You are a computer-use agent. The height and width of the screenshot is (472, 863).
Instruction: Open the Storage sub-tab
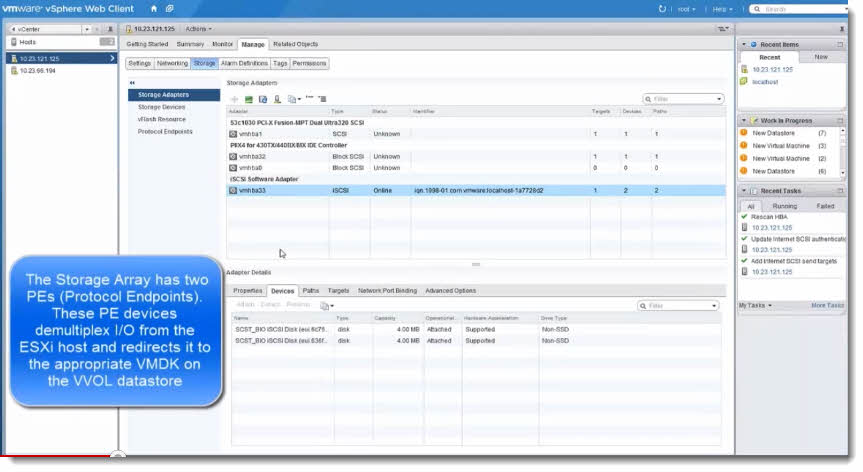(204, 63)
